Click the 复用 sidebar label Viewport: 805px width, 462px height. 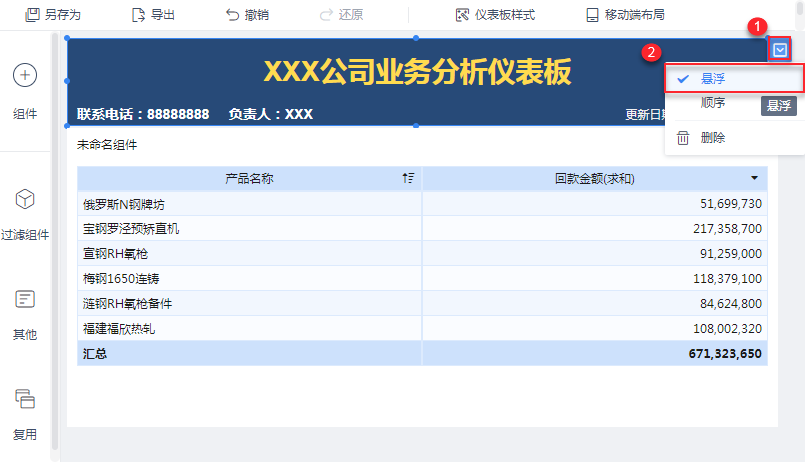(x=25, y=435)
